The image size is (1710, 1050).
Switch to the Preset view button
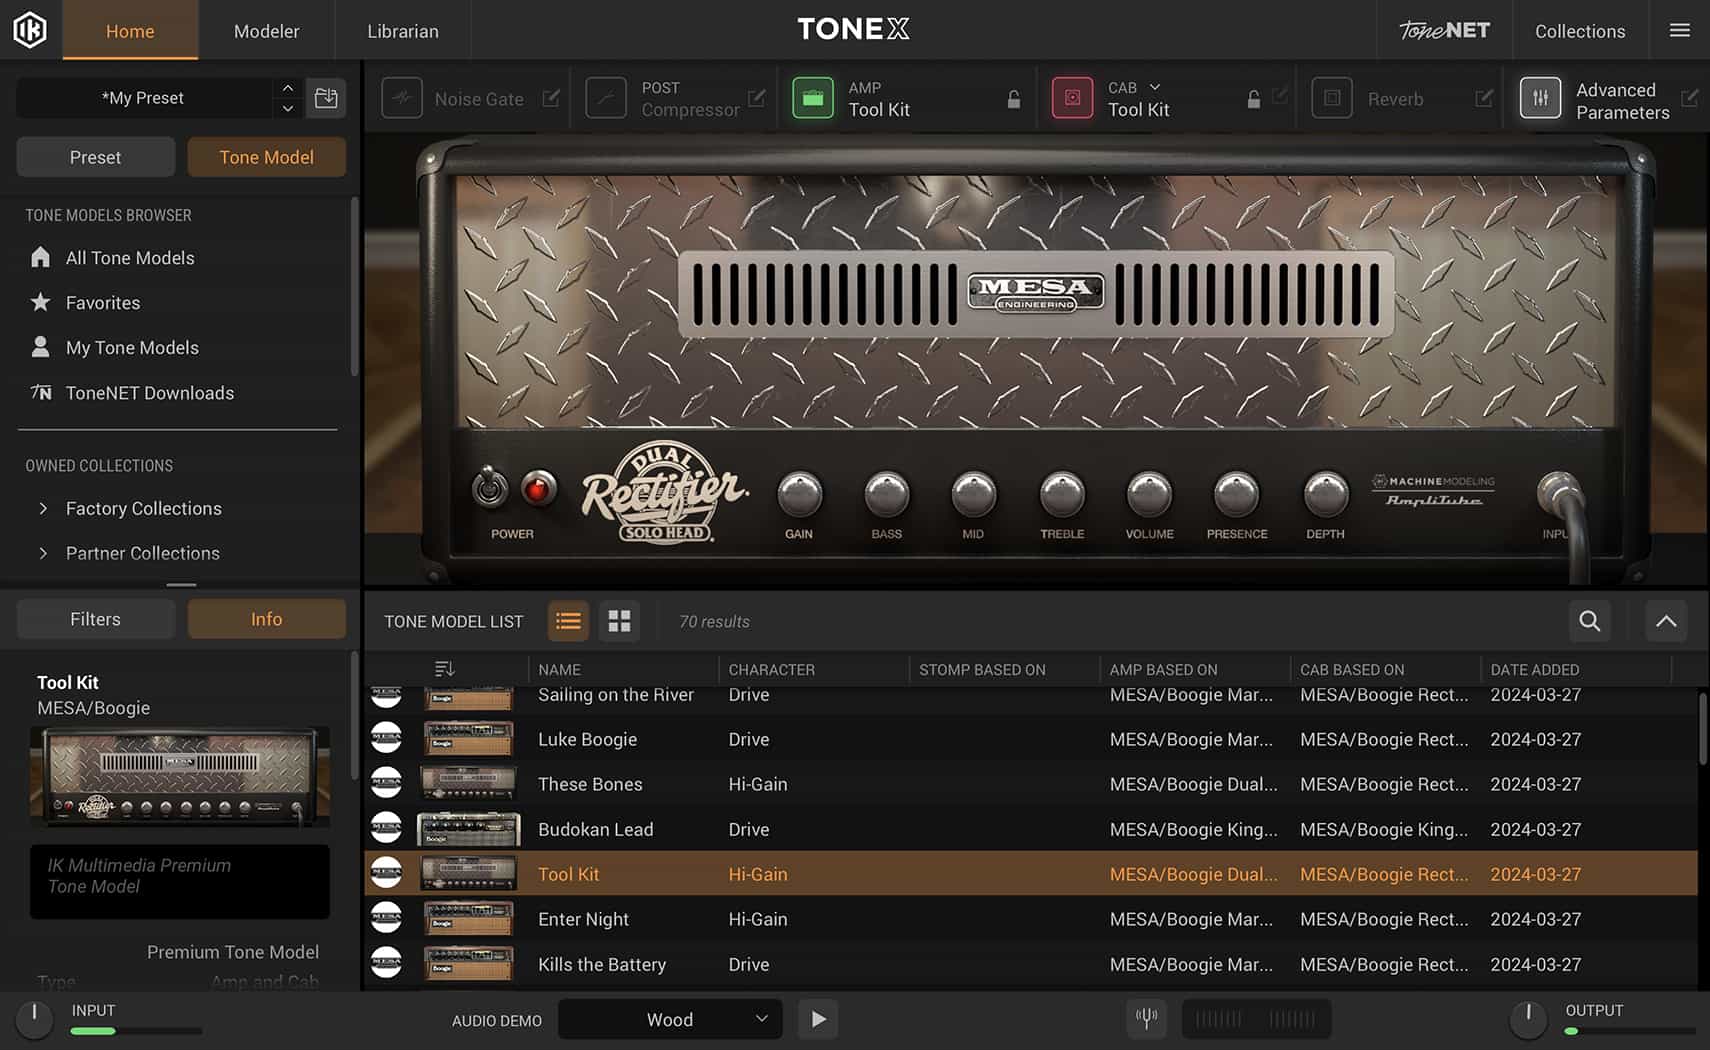point(95,157)
